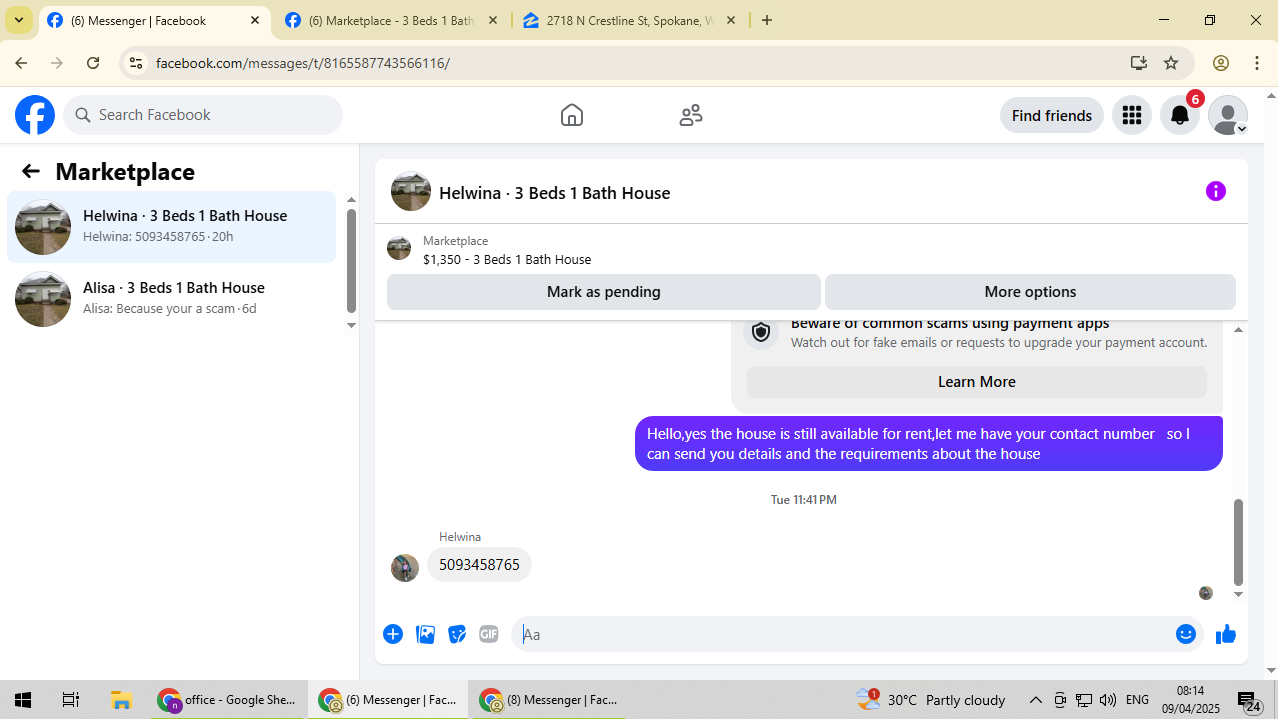Screen dimensions: 1278x719
Task: Click the Facebook logo
Action: (x=35, y=115)
